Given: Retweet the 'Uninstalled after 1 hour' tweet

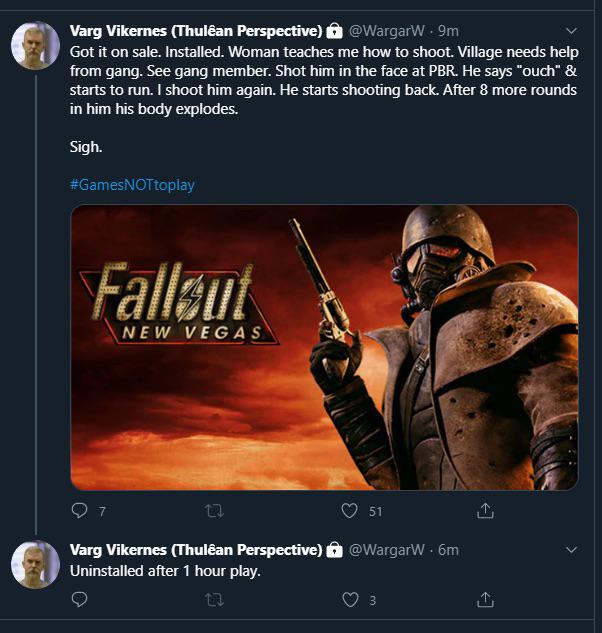Looking at the screenshot, I should [214, 600].
